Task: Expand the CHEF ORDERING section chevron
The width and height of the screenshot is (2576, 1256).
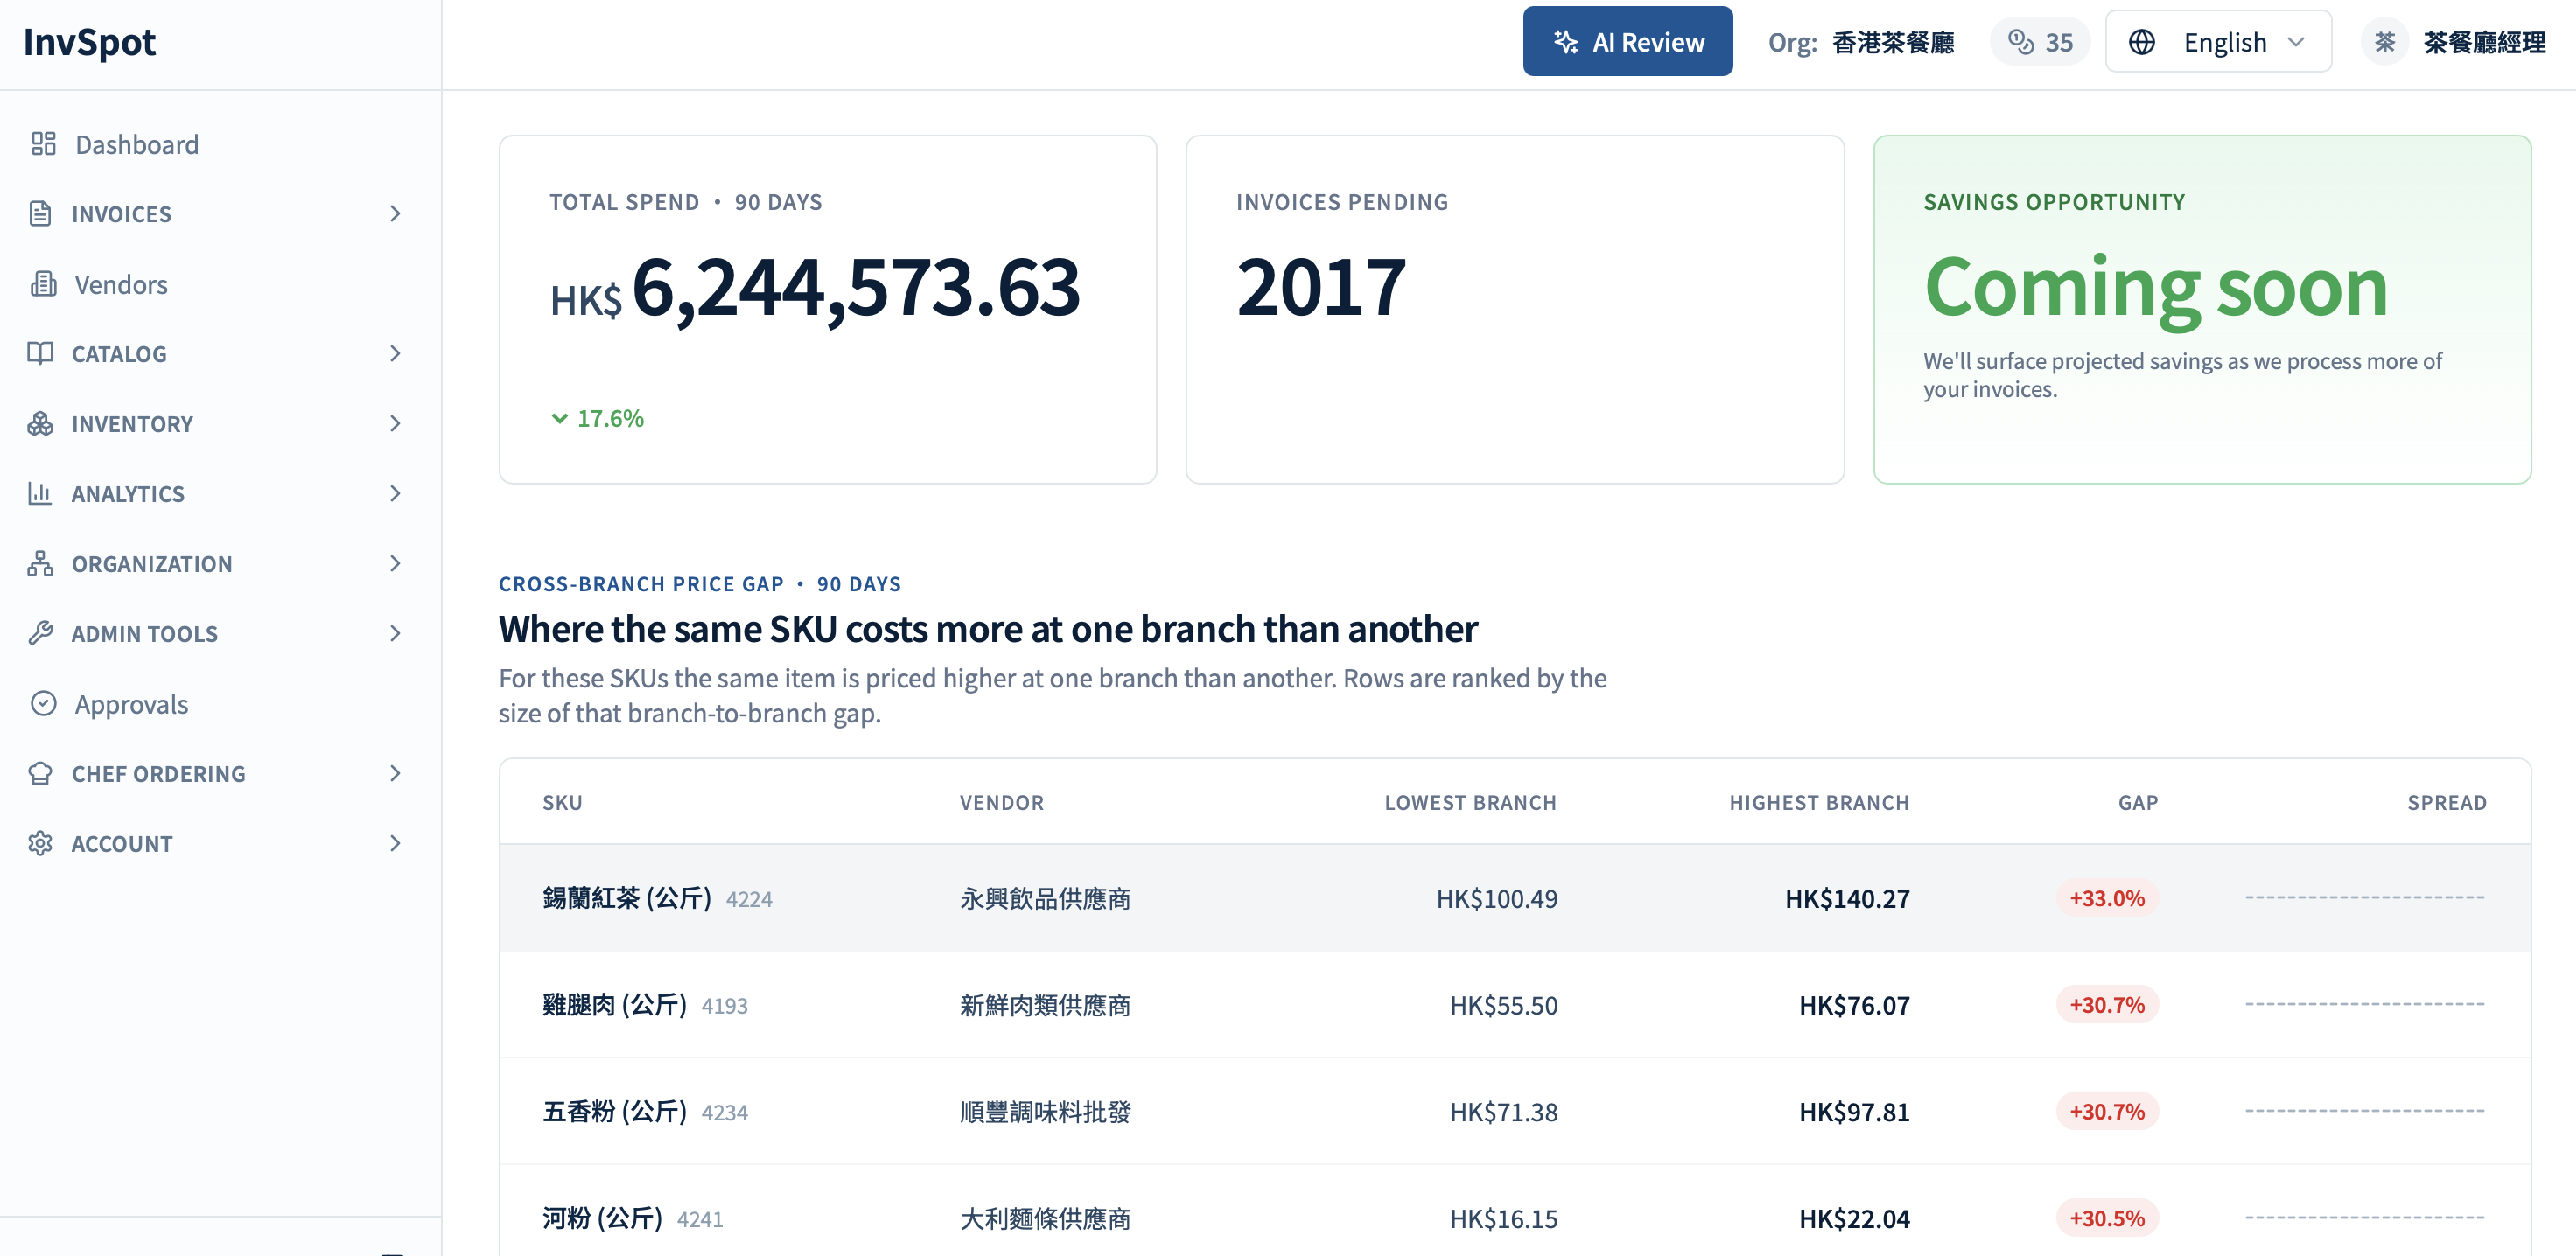Action: (x=395, y=773)
